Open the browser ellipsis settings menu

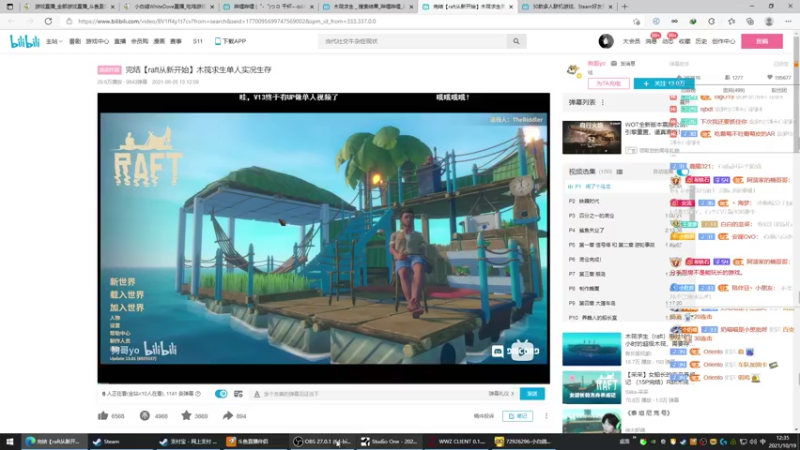[x=788, y=21]
